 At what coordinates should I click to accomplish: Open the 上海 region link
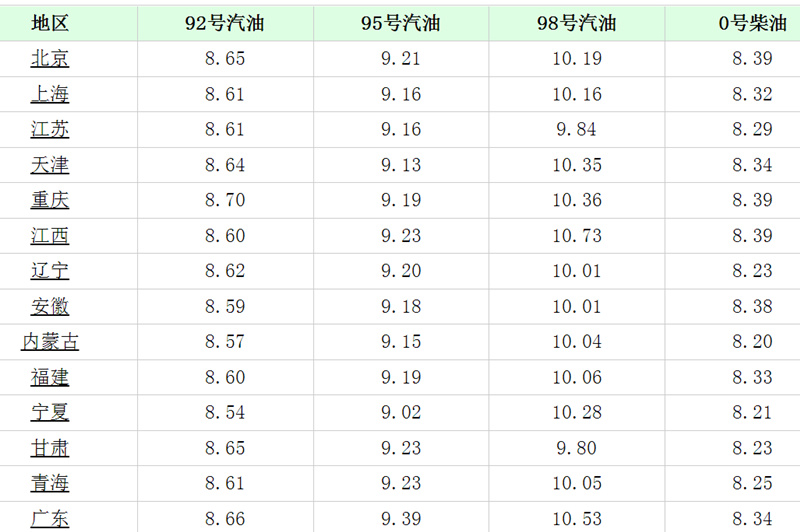[49, 94]
